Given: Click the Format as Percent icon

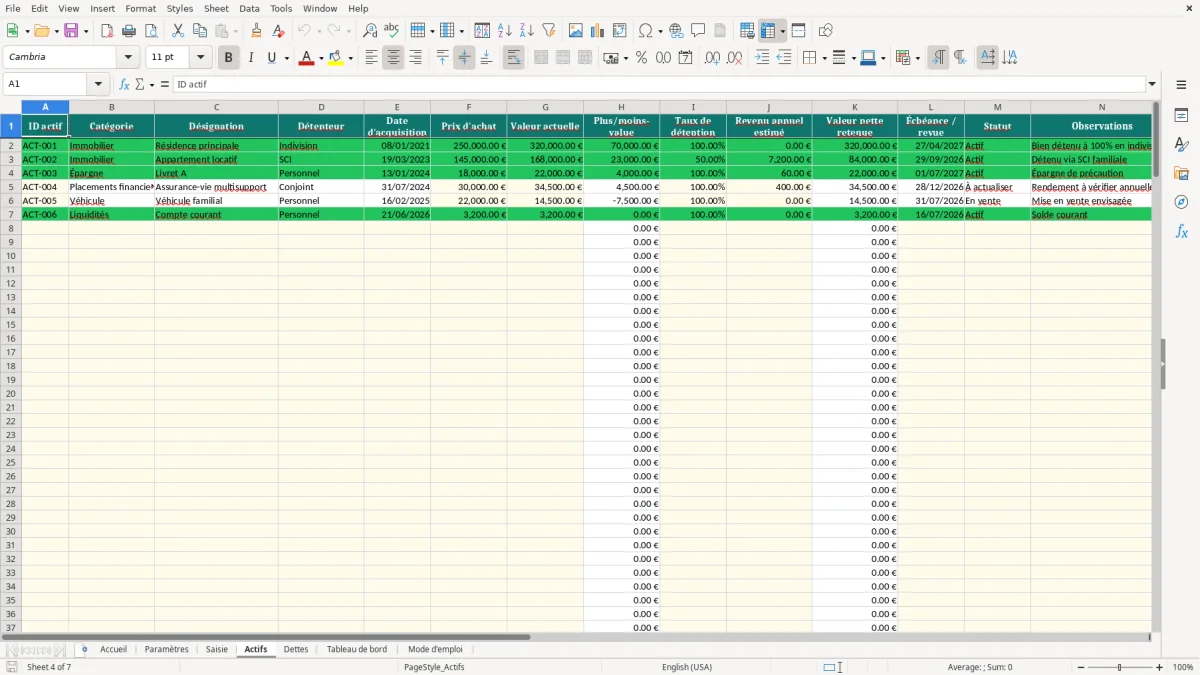Looking at the screenshot, I should tap(641, 58).
